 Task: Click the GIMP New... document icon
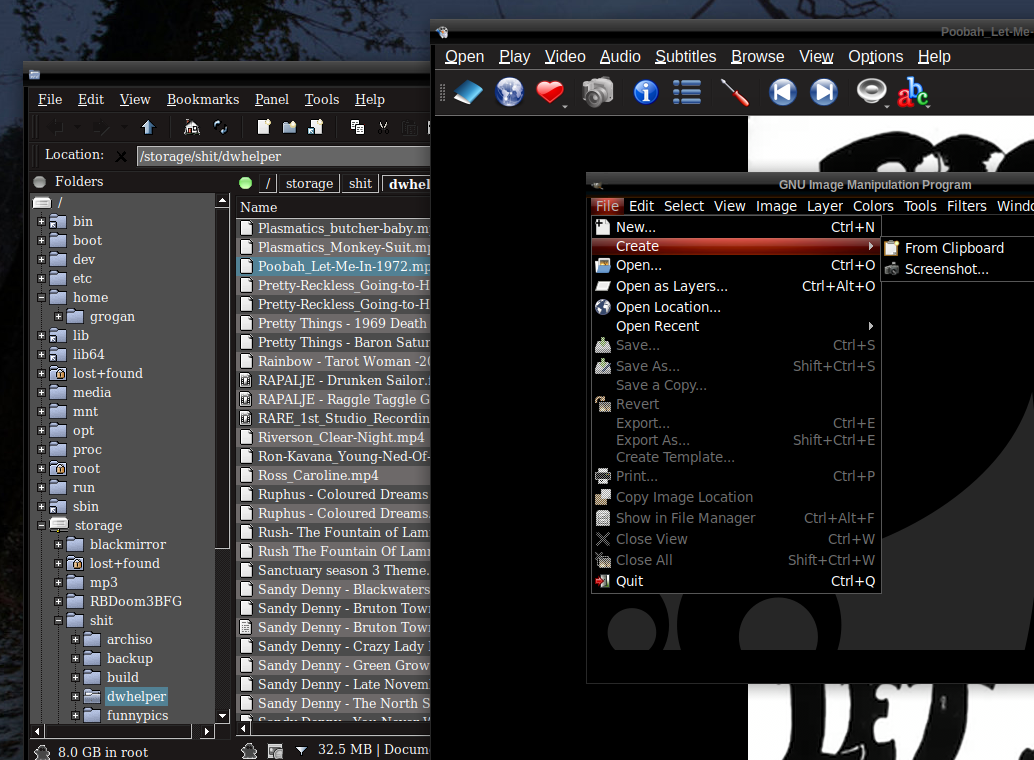pyautogui.click(x=603, y=227)
